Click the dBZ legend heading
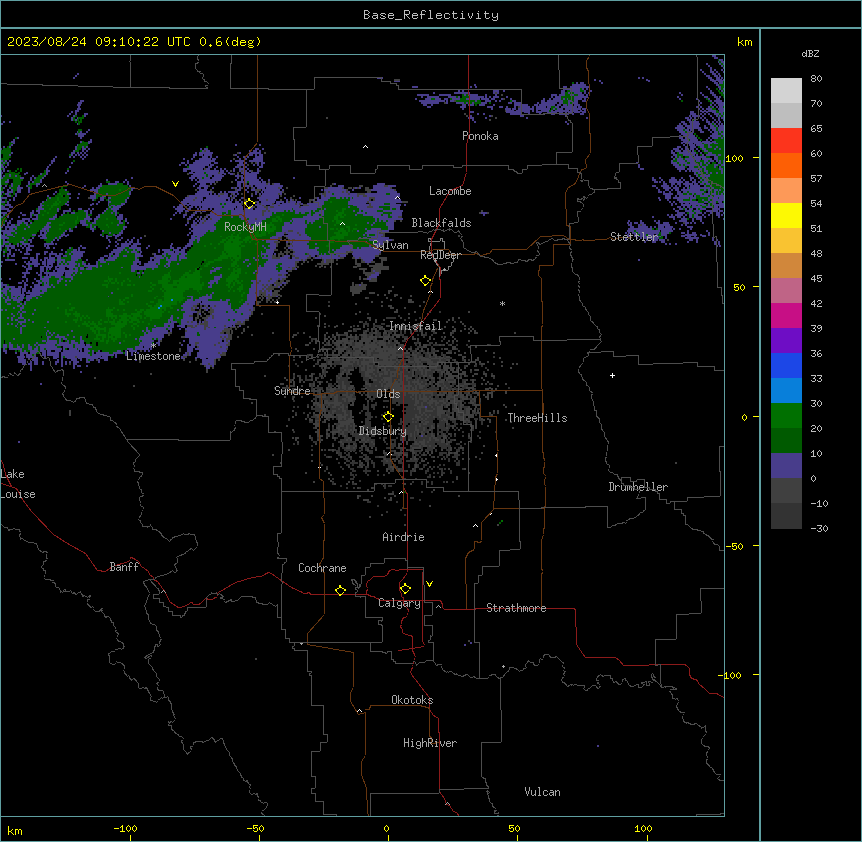The width and height of the screenshot is (862, 842). [x=810, y=53]
